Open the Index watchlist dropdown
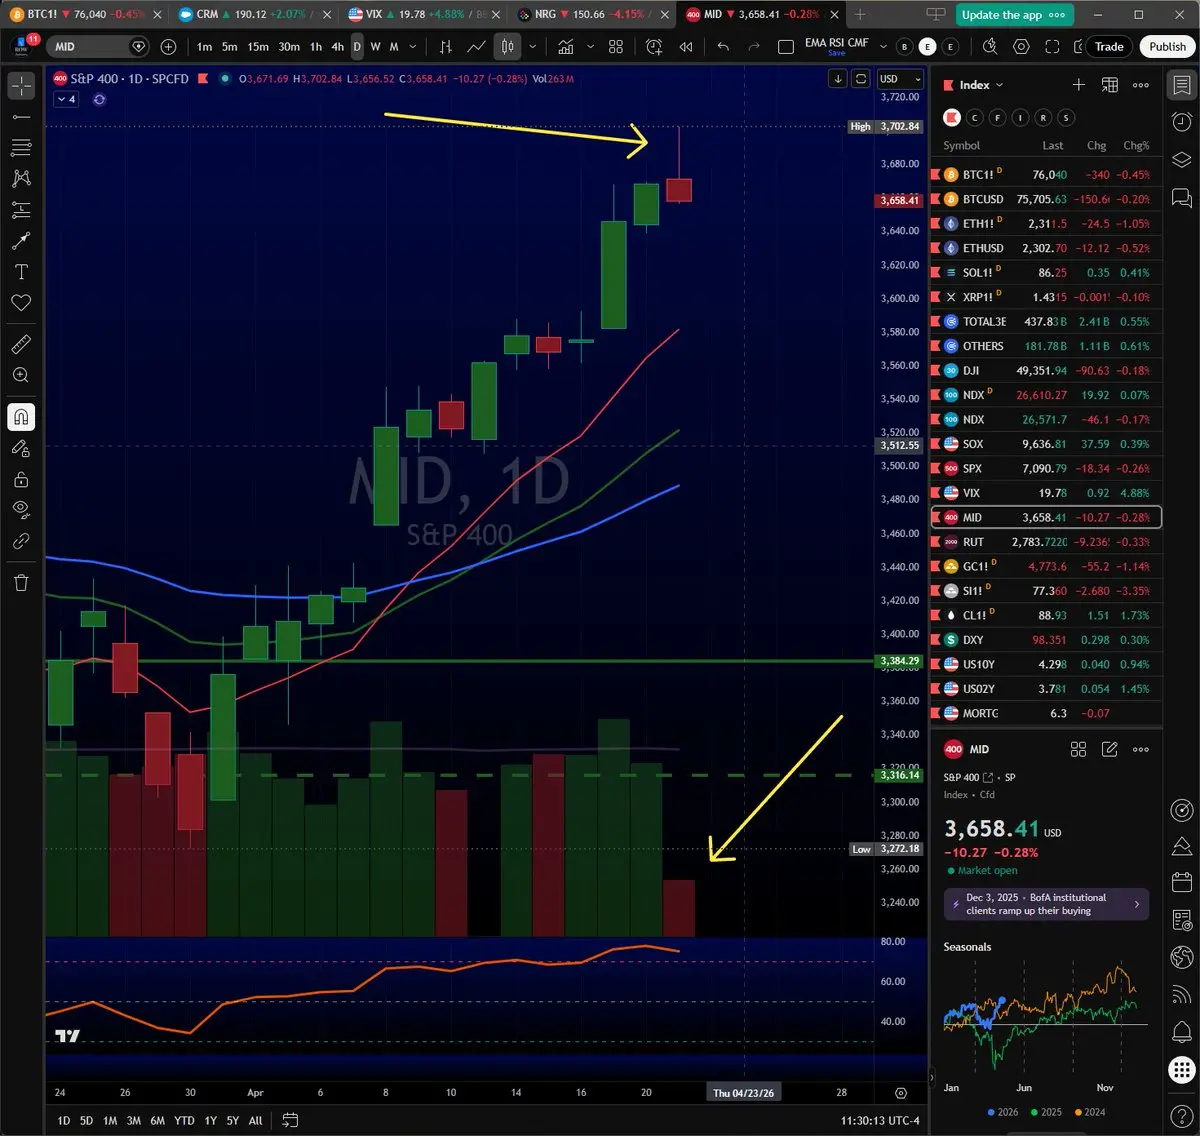1200x1136 pixels. (x=981, y=85)
